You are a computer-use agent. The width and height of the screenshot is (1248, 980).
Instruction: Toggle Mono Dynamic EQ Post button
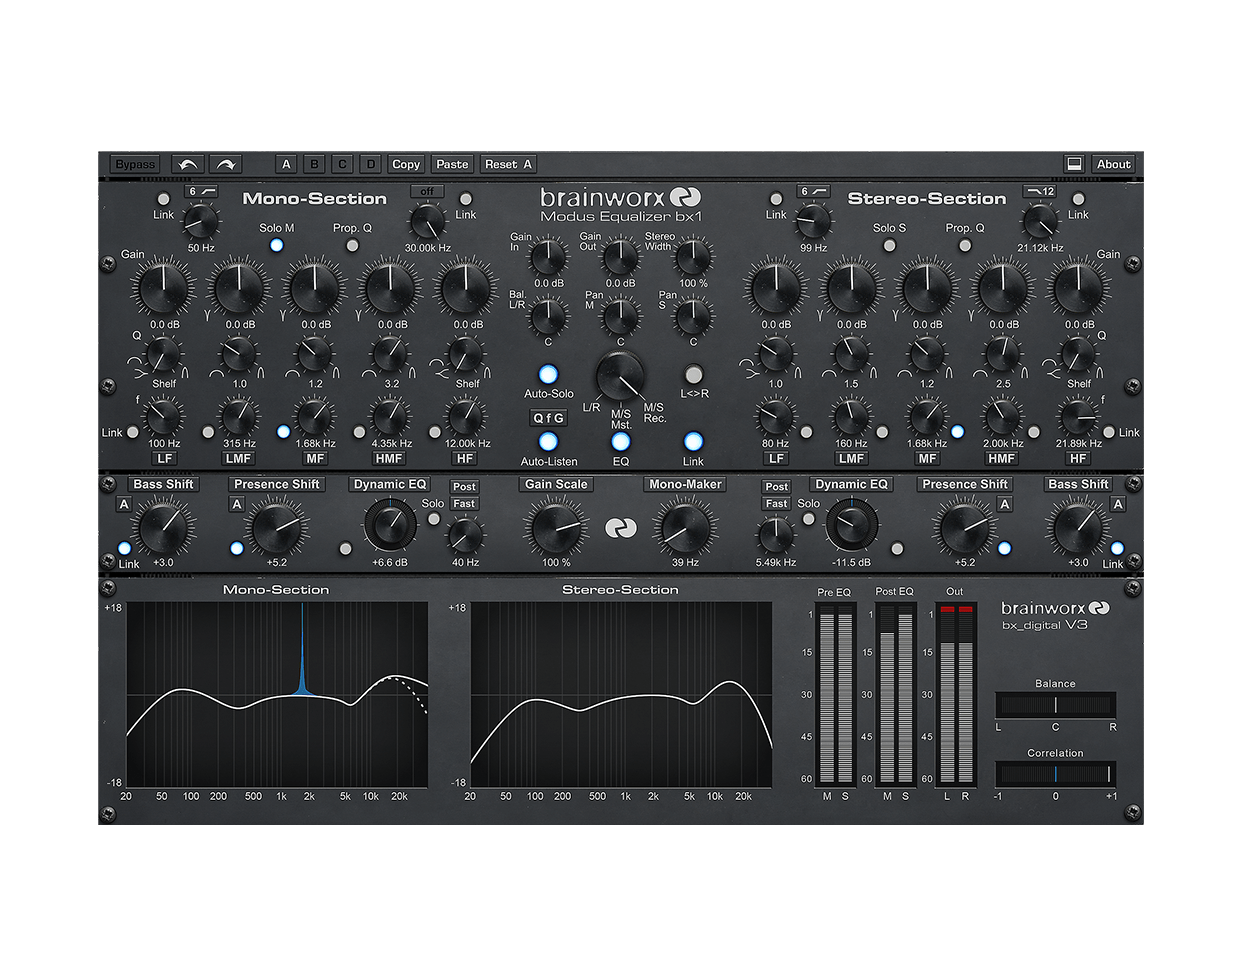pos(464,487)
